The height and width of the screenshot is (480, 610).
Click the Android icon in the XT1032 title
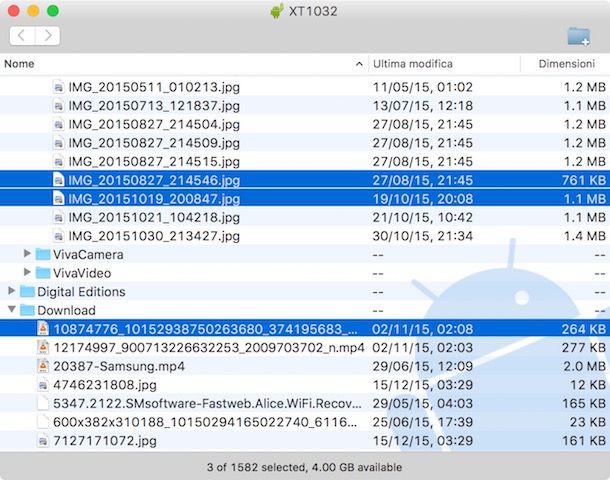pyautogui.click(x=277, y=11)
